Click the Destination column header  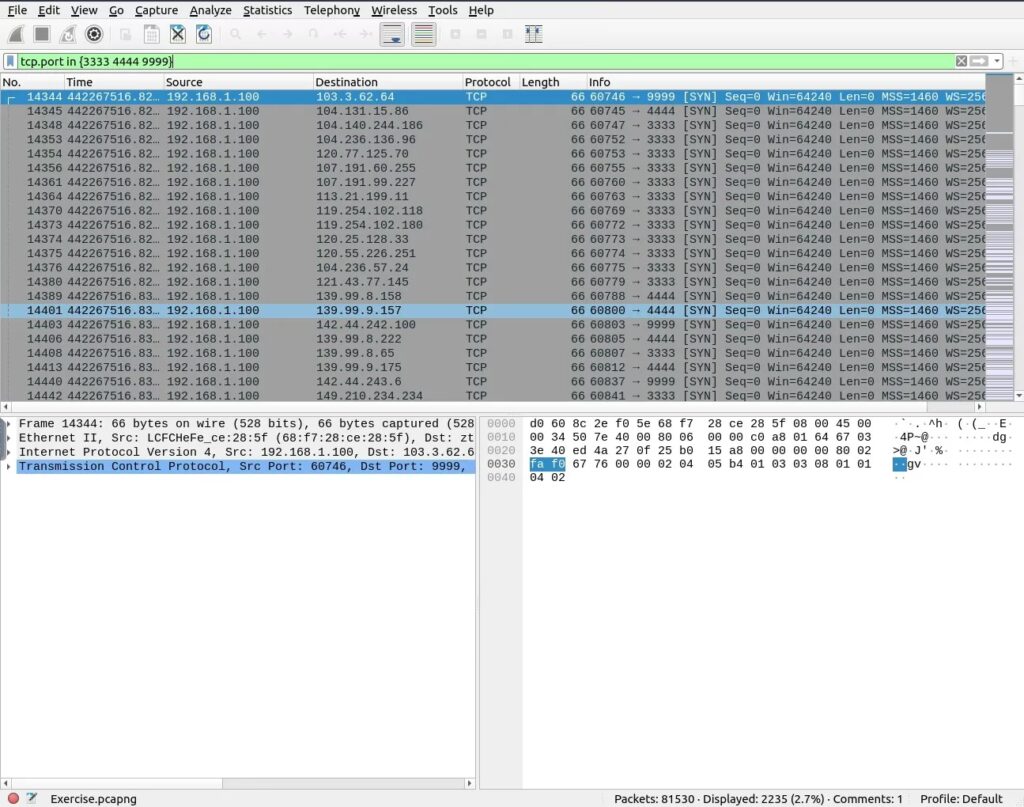pyautogui.click(x=347, y=82)
